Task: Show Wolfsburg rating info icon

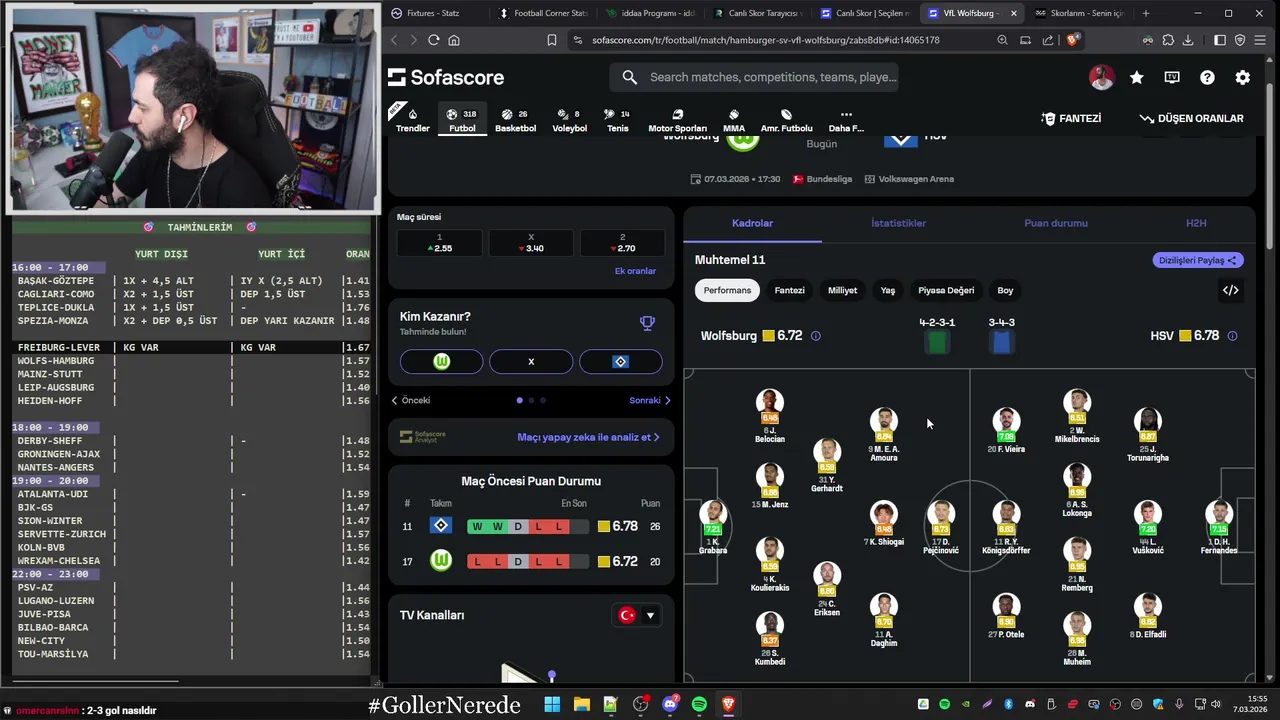Action: point(815,336)
